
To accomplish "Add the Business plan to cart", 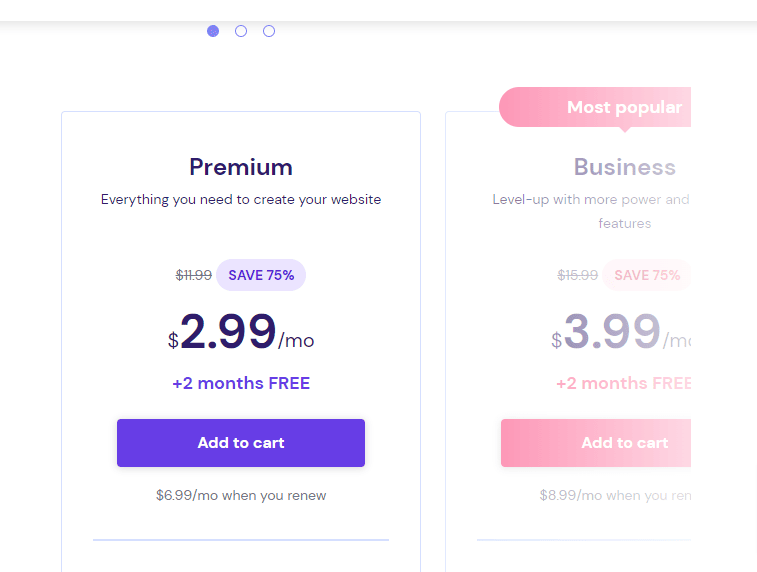I will click(x=596, y=443).
